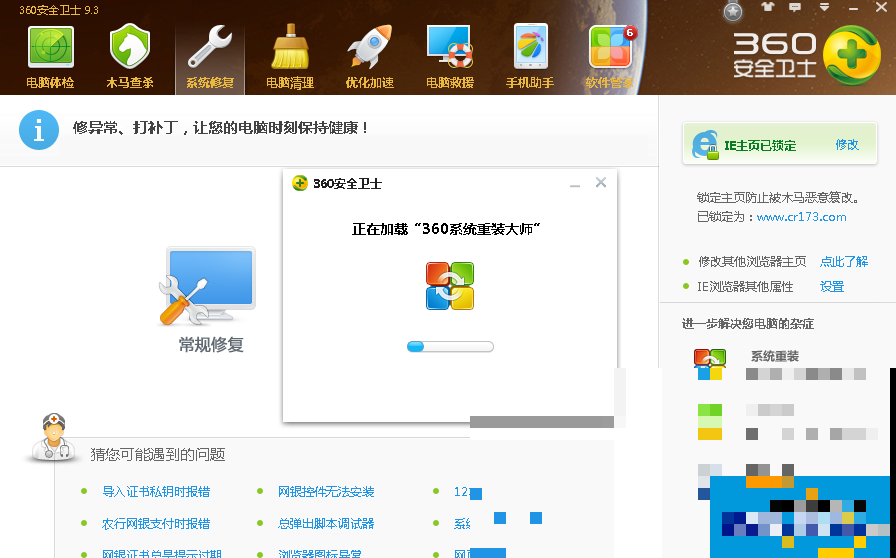This screenshot has width=896, height=558.
Task: Click 修改其他浏览器主页 text
Action: (x=752, y=262)
